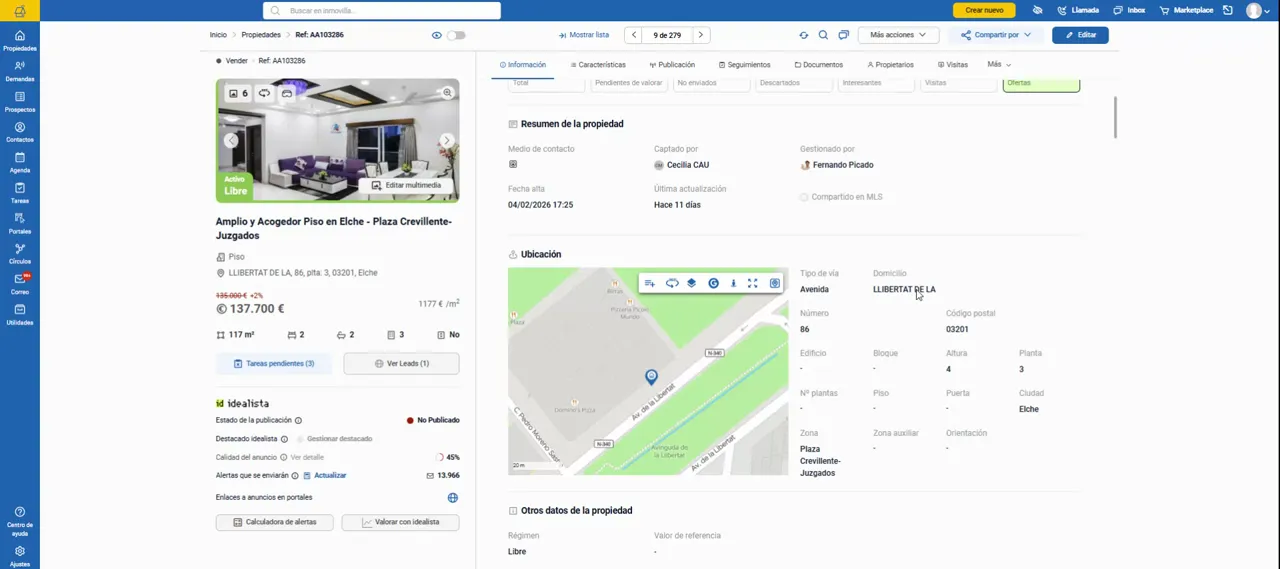Click the refresh icon in the property toolbar

[803, 35]
